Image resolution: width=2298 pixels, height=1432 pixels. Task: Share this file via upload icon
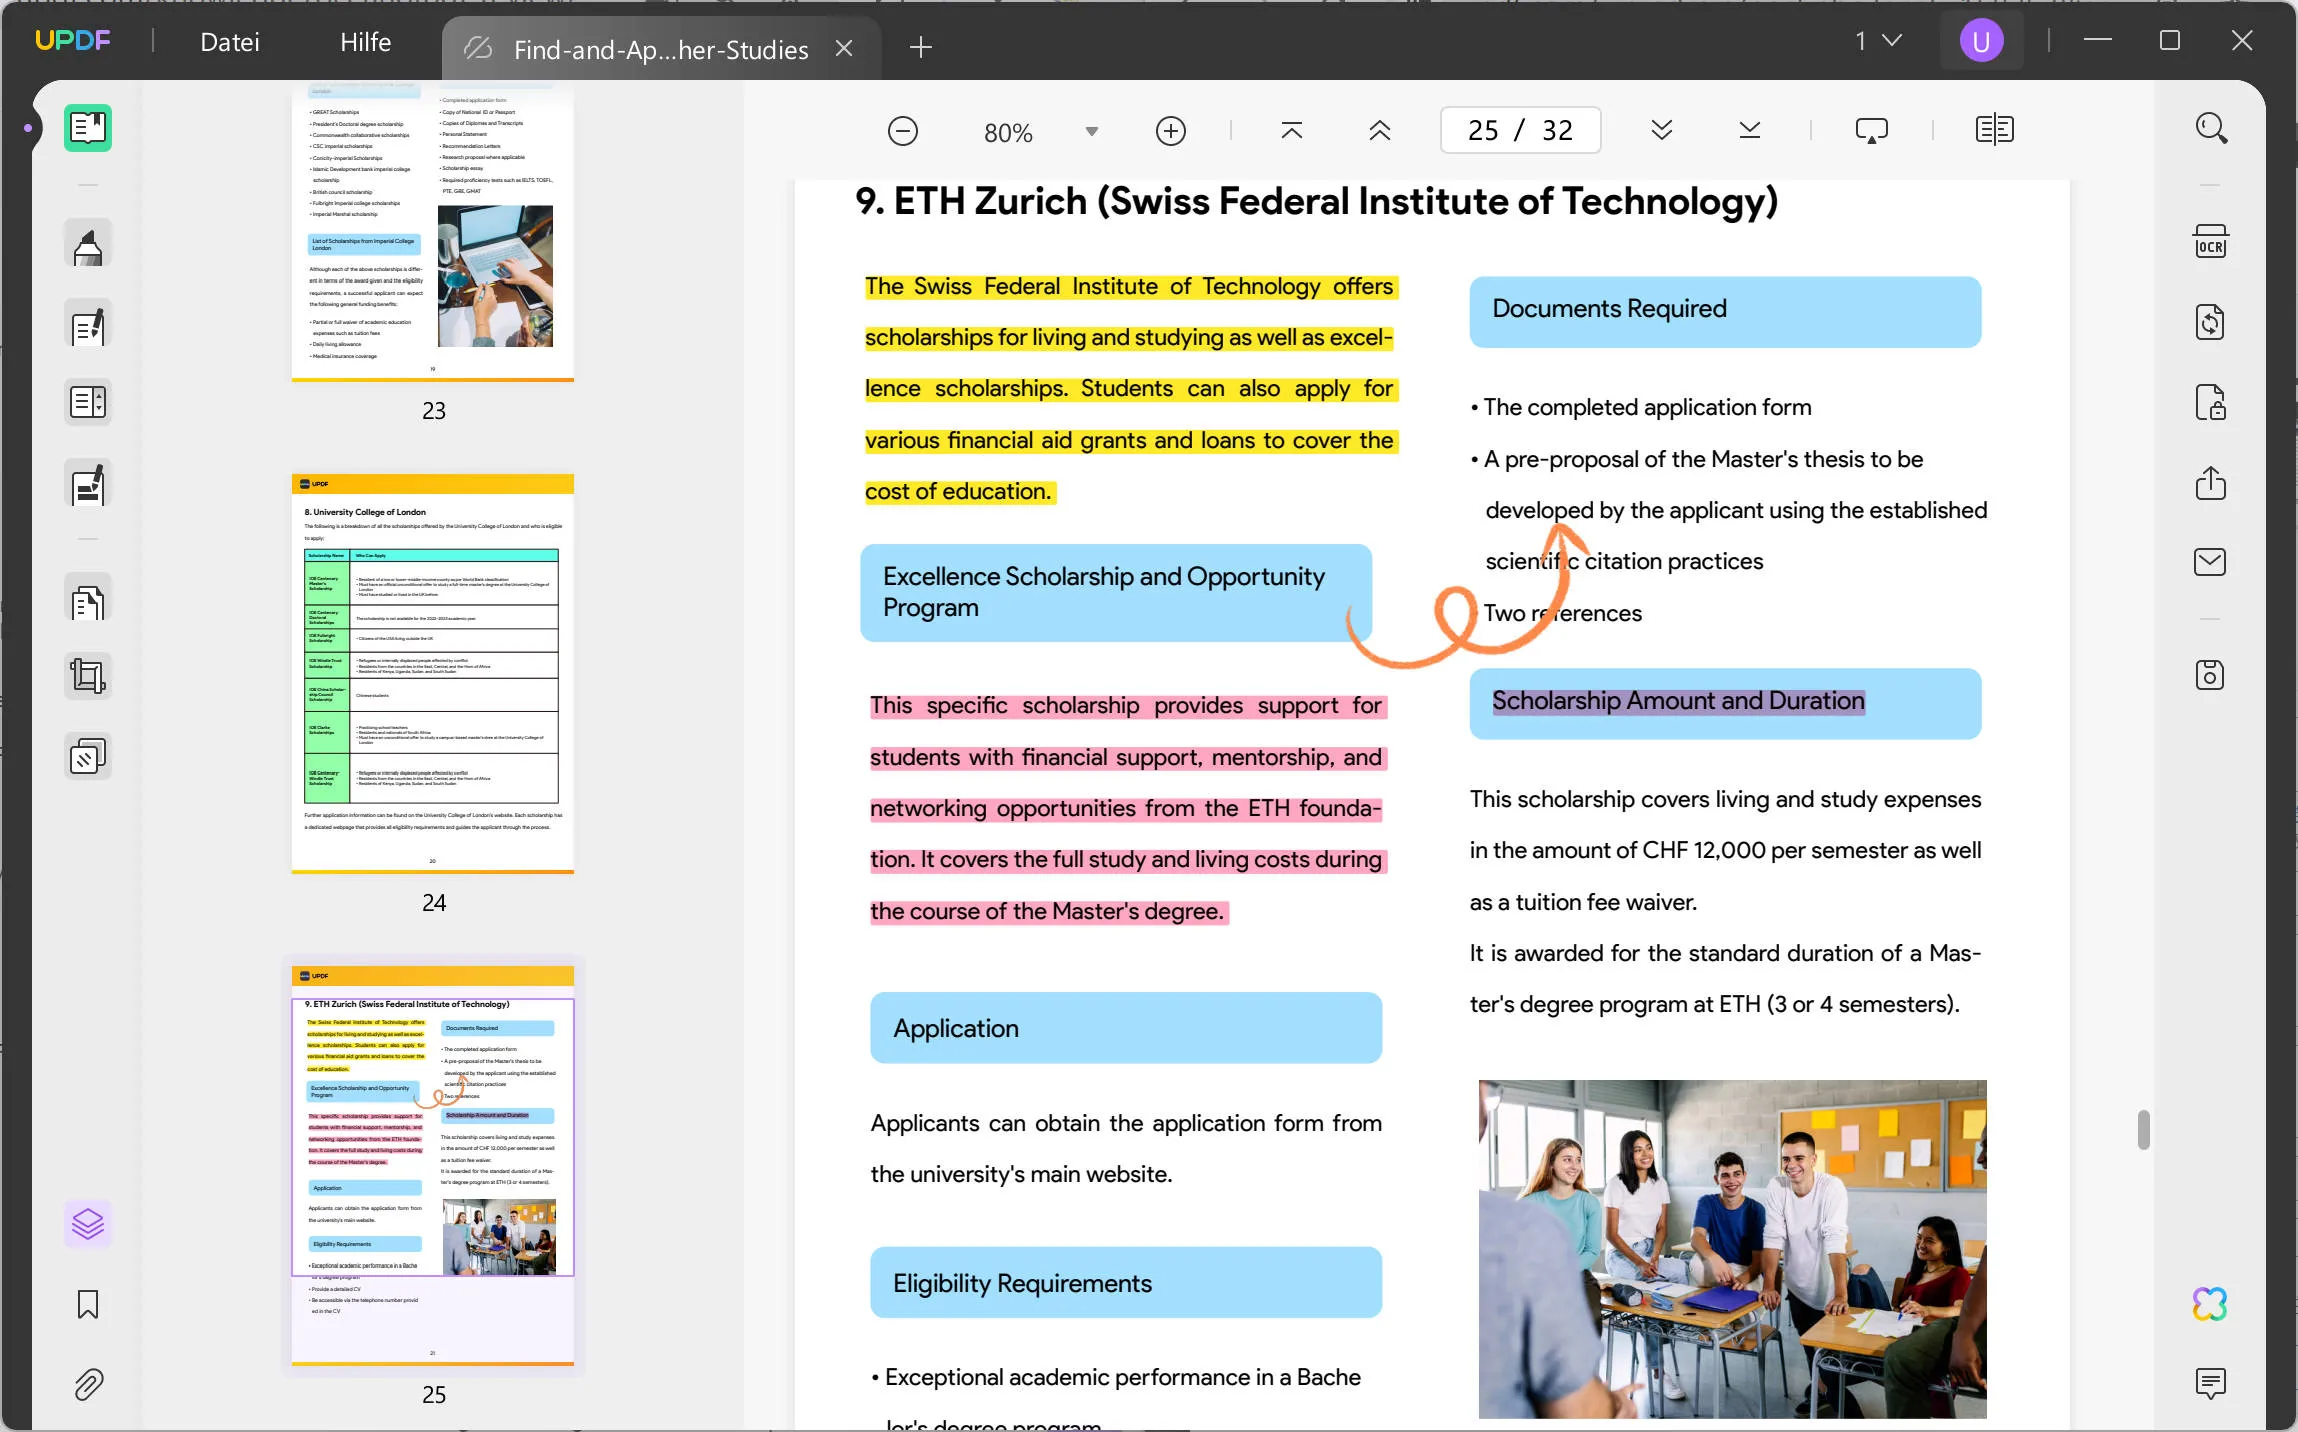[x=2210, y=483]
